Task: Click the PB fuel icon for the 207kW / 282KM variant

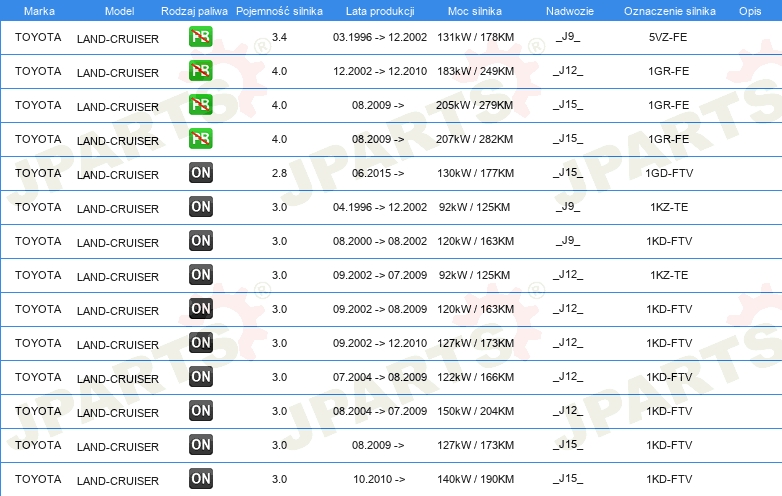Action: [201, 140]
